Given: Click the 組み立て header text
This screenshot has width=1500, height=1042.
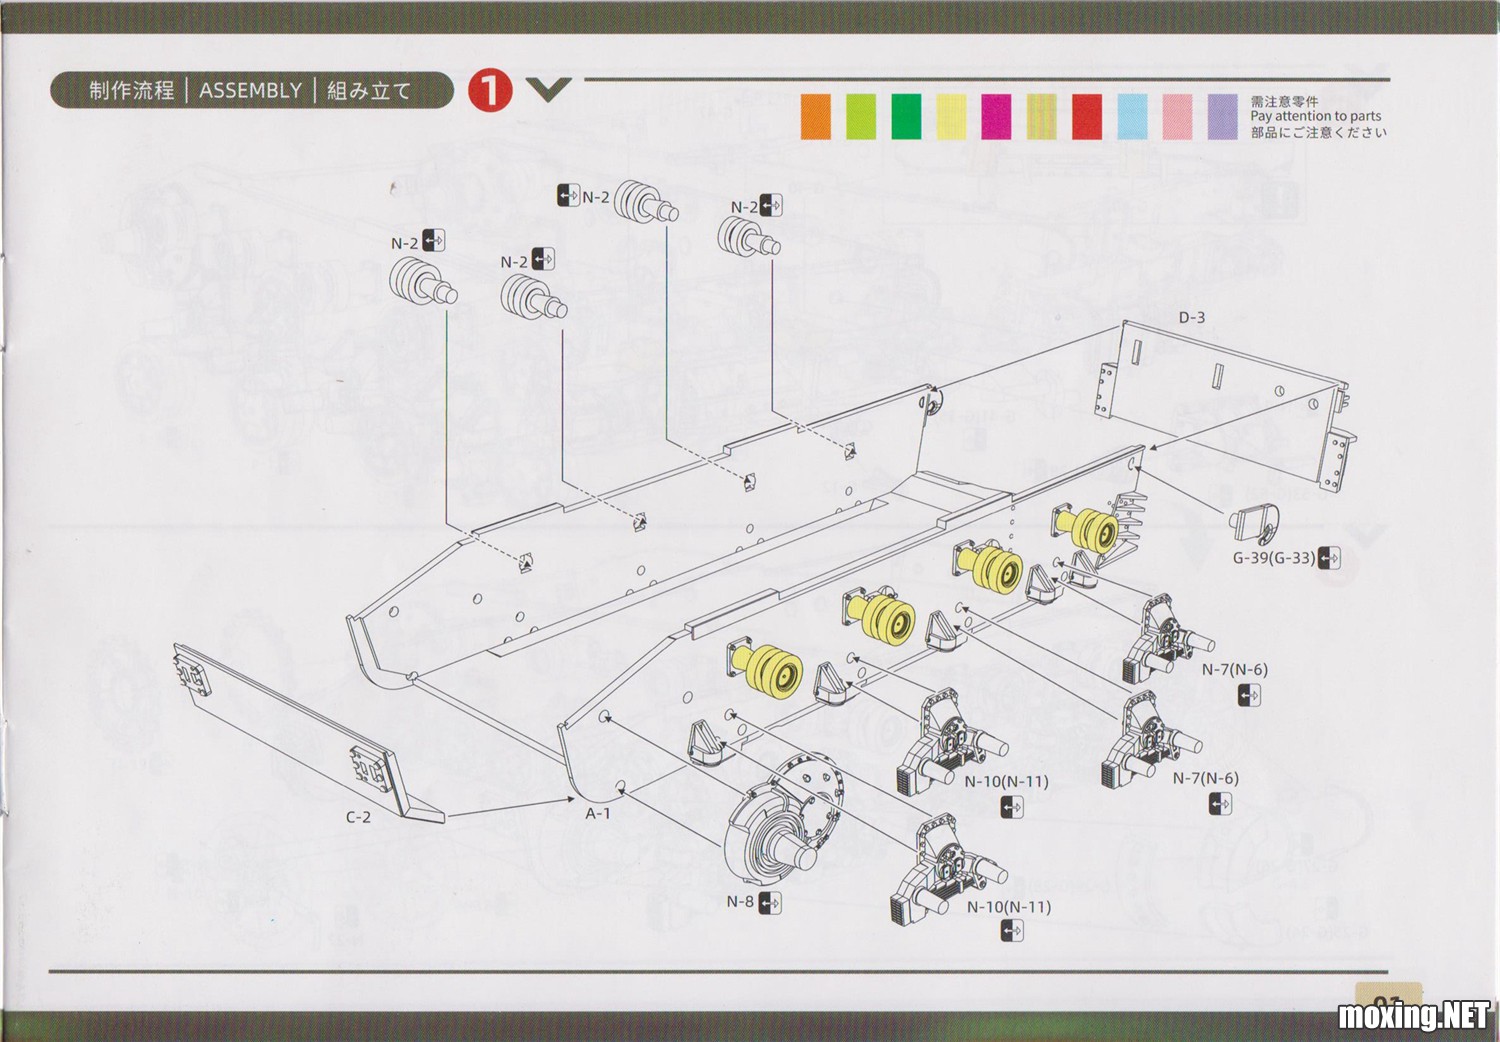Looking at the screenshot, I should [x=369, y=90].
